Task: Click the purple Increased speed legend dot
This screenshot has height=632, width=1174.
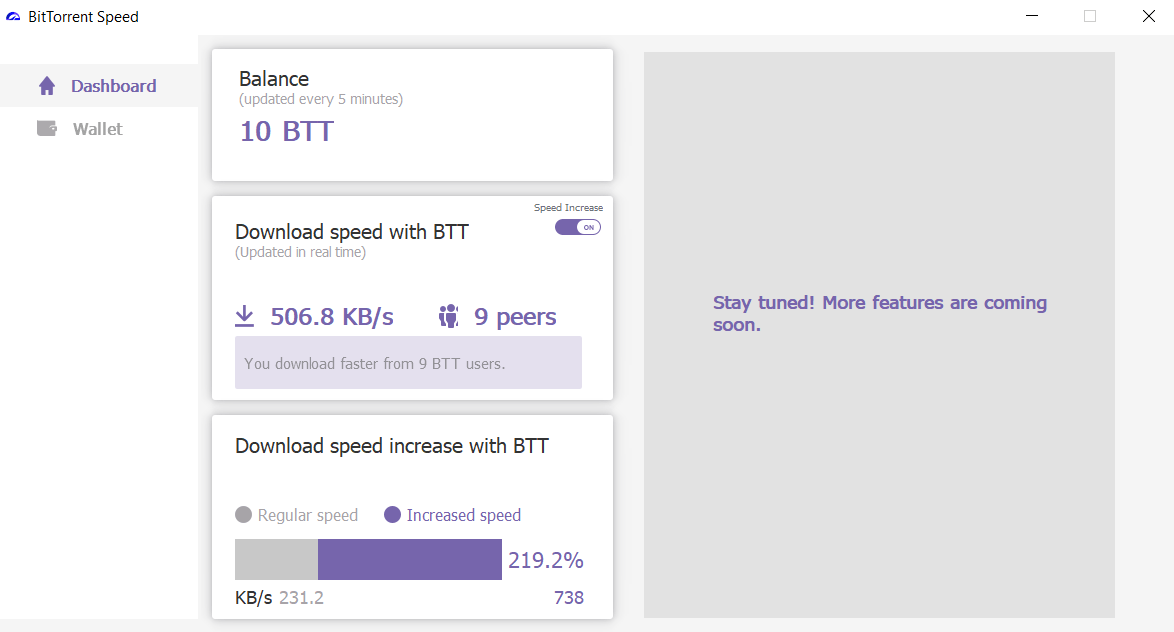Action: [x=392, y=514]
